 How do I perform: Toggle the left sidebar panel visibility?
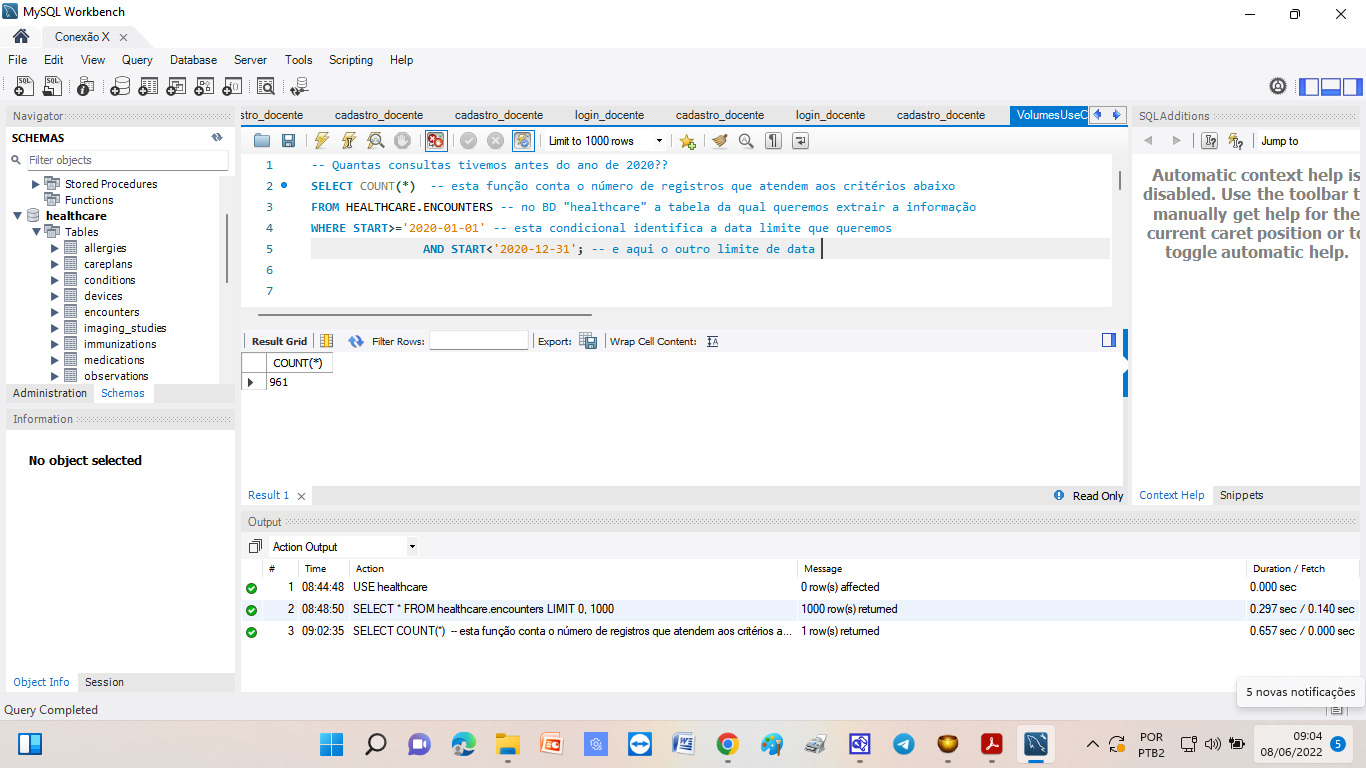(1310, 87)
